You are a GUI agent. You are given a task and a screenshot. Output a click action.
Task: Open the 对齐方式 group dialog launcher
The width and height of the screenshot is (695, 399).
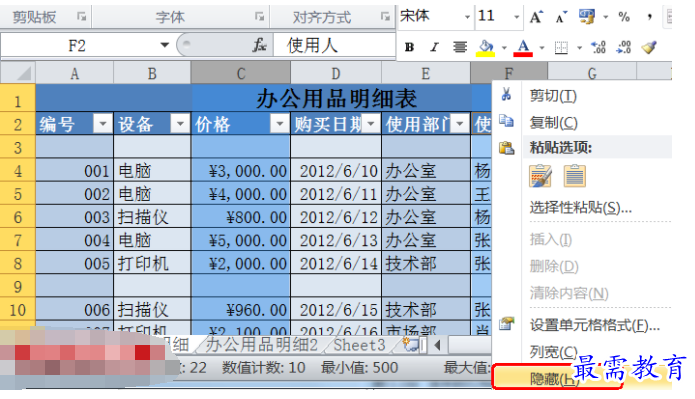coord(385,17)
